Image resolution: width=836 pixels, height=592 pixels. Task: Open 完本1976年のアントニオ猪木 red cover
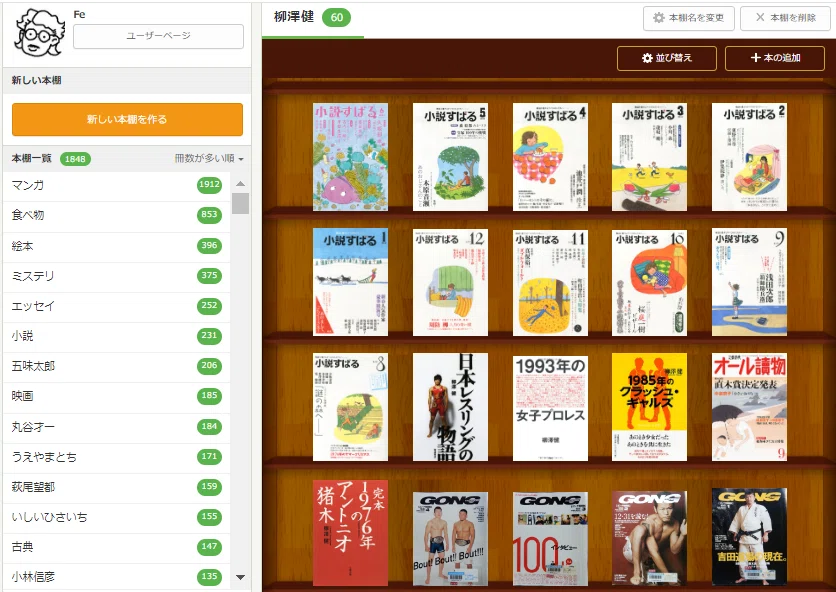coord(350,533)
